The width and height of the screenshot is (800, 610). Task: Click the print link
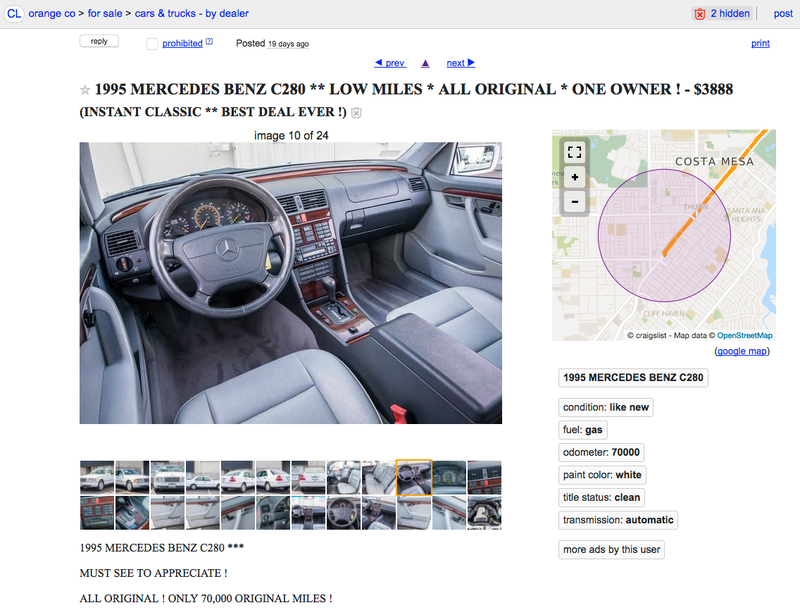pos(760,43)
